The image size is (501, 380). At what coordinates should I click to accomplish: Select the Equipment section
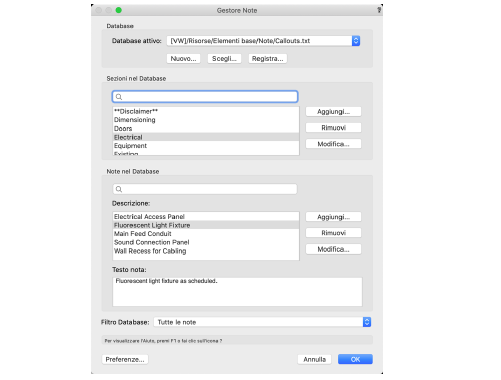(x=206, y=146)
